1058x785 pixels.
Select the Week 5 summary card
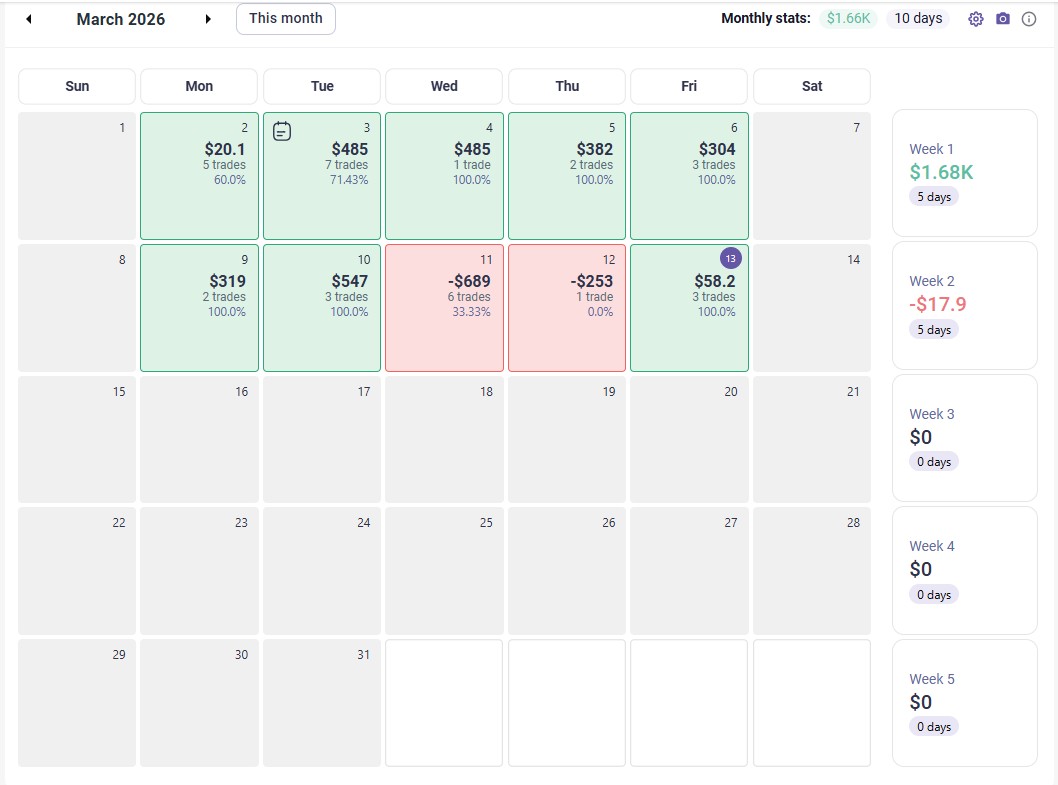(x=964, y=702)
